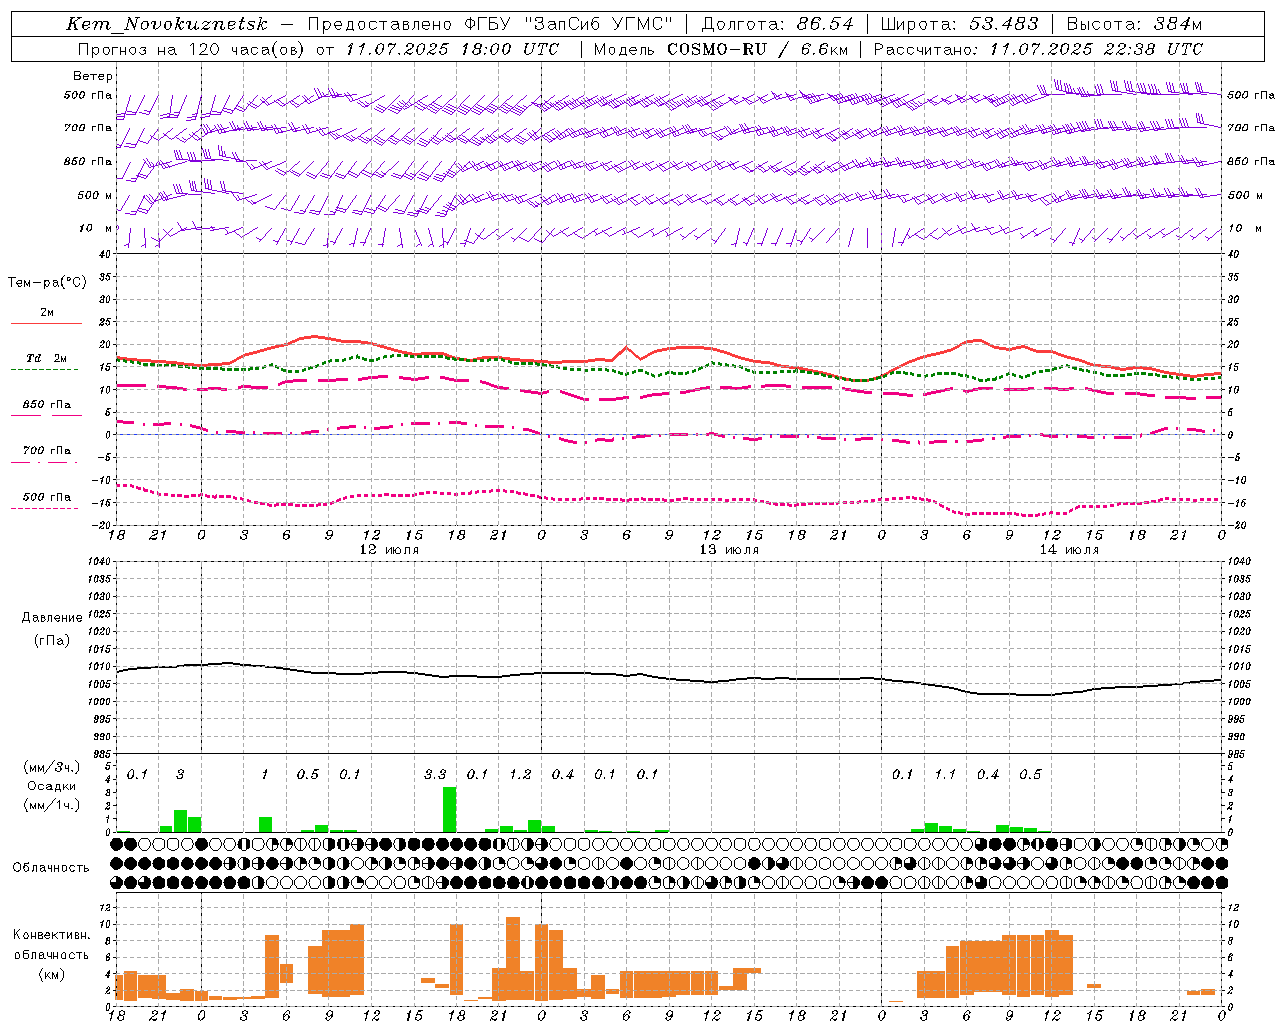Viewport: 1280px width, 1024px height.
Task: Click the Рассчитано: 11.07.2025 22:38 UTC timestamp
Action: click(x=1038, y=49)
